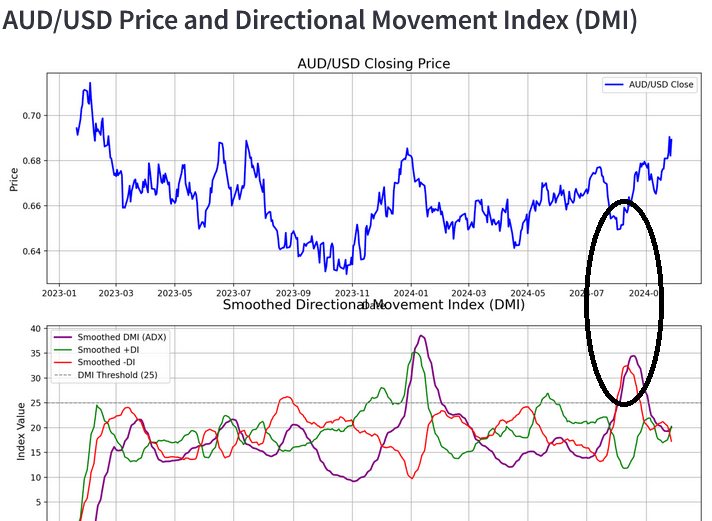Click the Smoothed -DI legend label
Image resolution: width=712 pixels, height=521 pixels.
pos(106,362)
